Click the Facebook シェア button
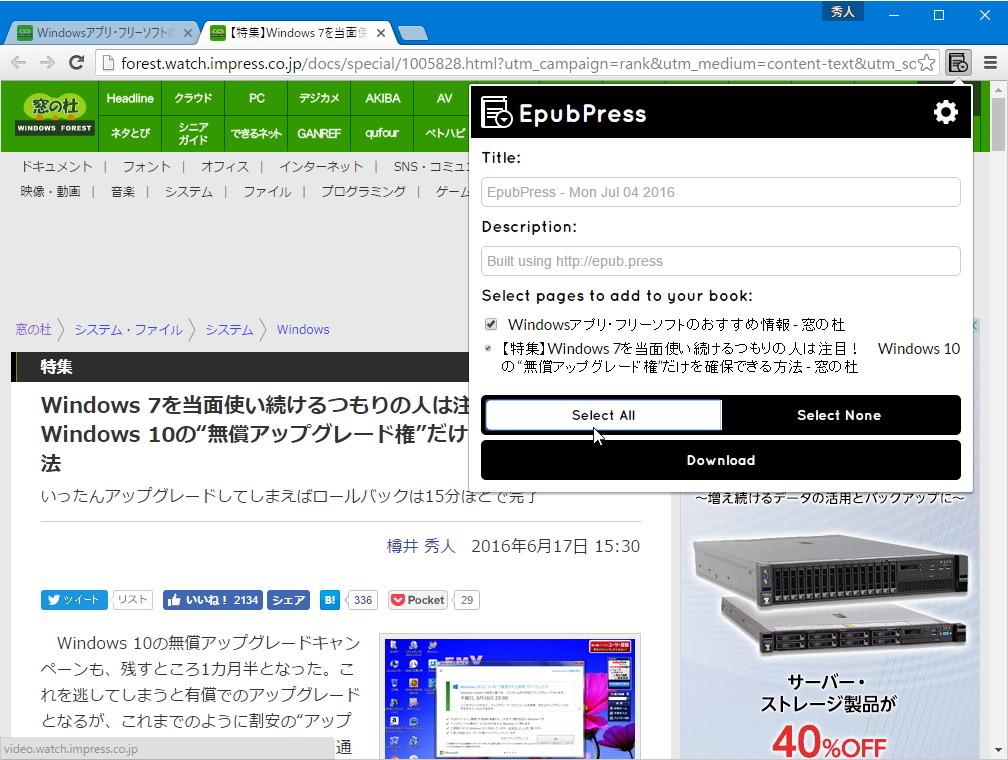The image size is (1008, 760). click(288, 600)
